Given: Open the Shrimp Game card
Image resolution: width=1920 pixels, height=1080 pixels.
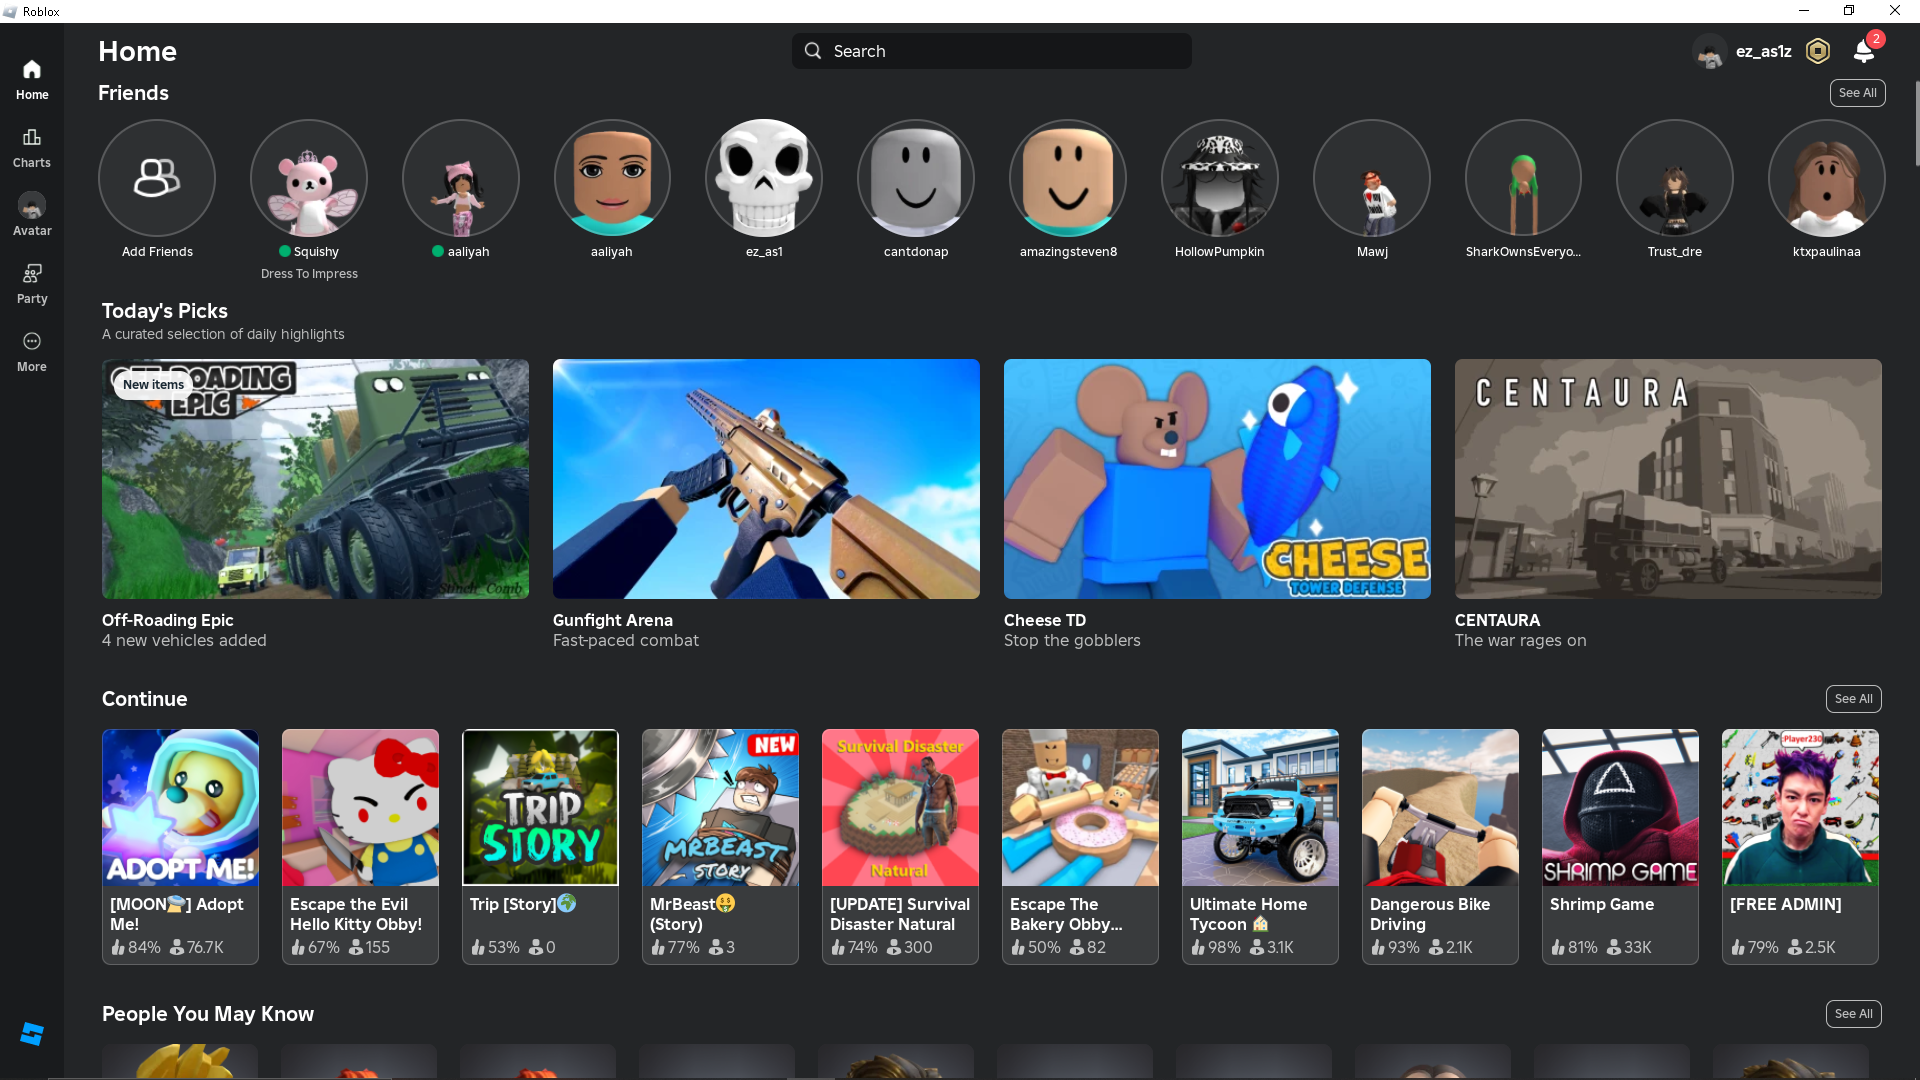Looking at the screenshot, I should tap(1620, 846).
